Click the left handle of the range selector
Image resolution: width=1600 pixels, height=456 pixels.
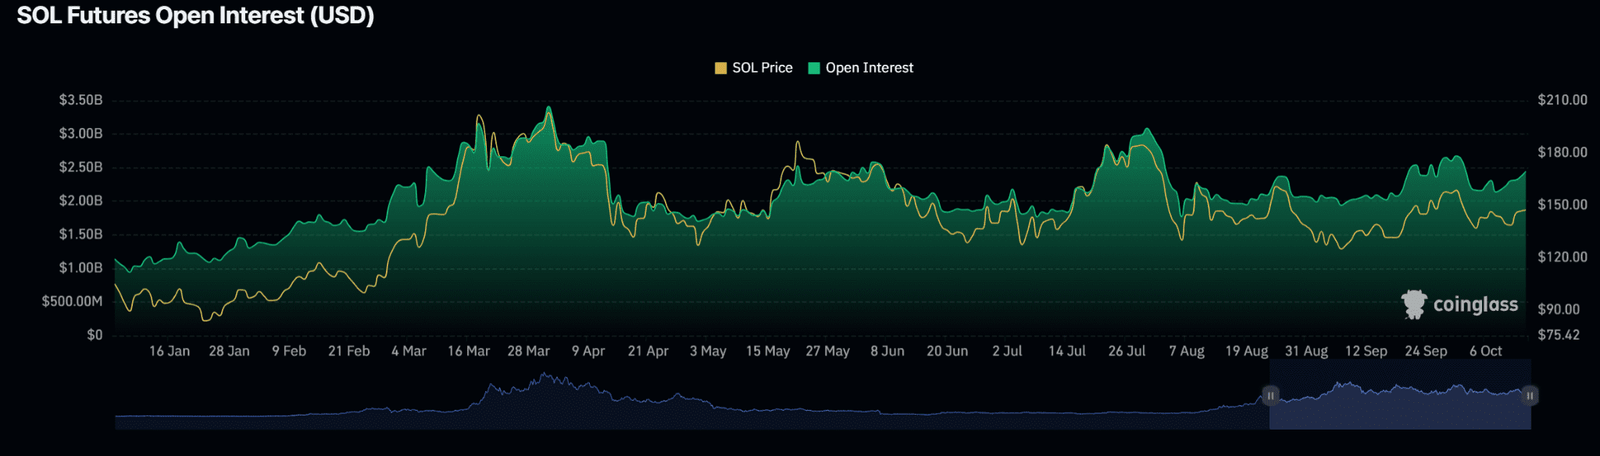tap(1270, 396)
